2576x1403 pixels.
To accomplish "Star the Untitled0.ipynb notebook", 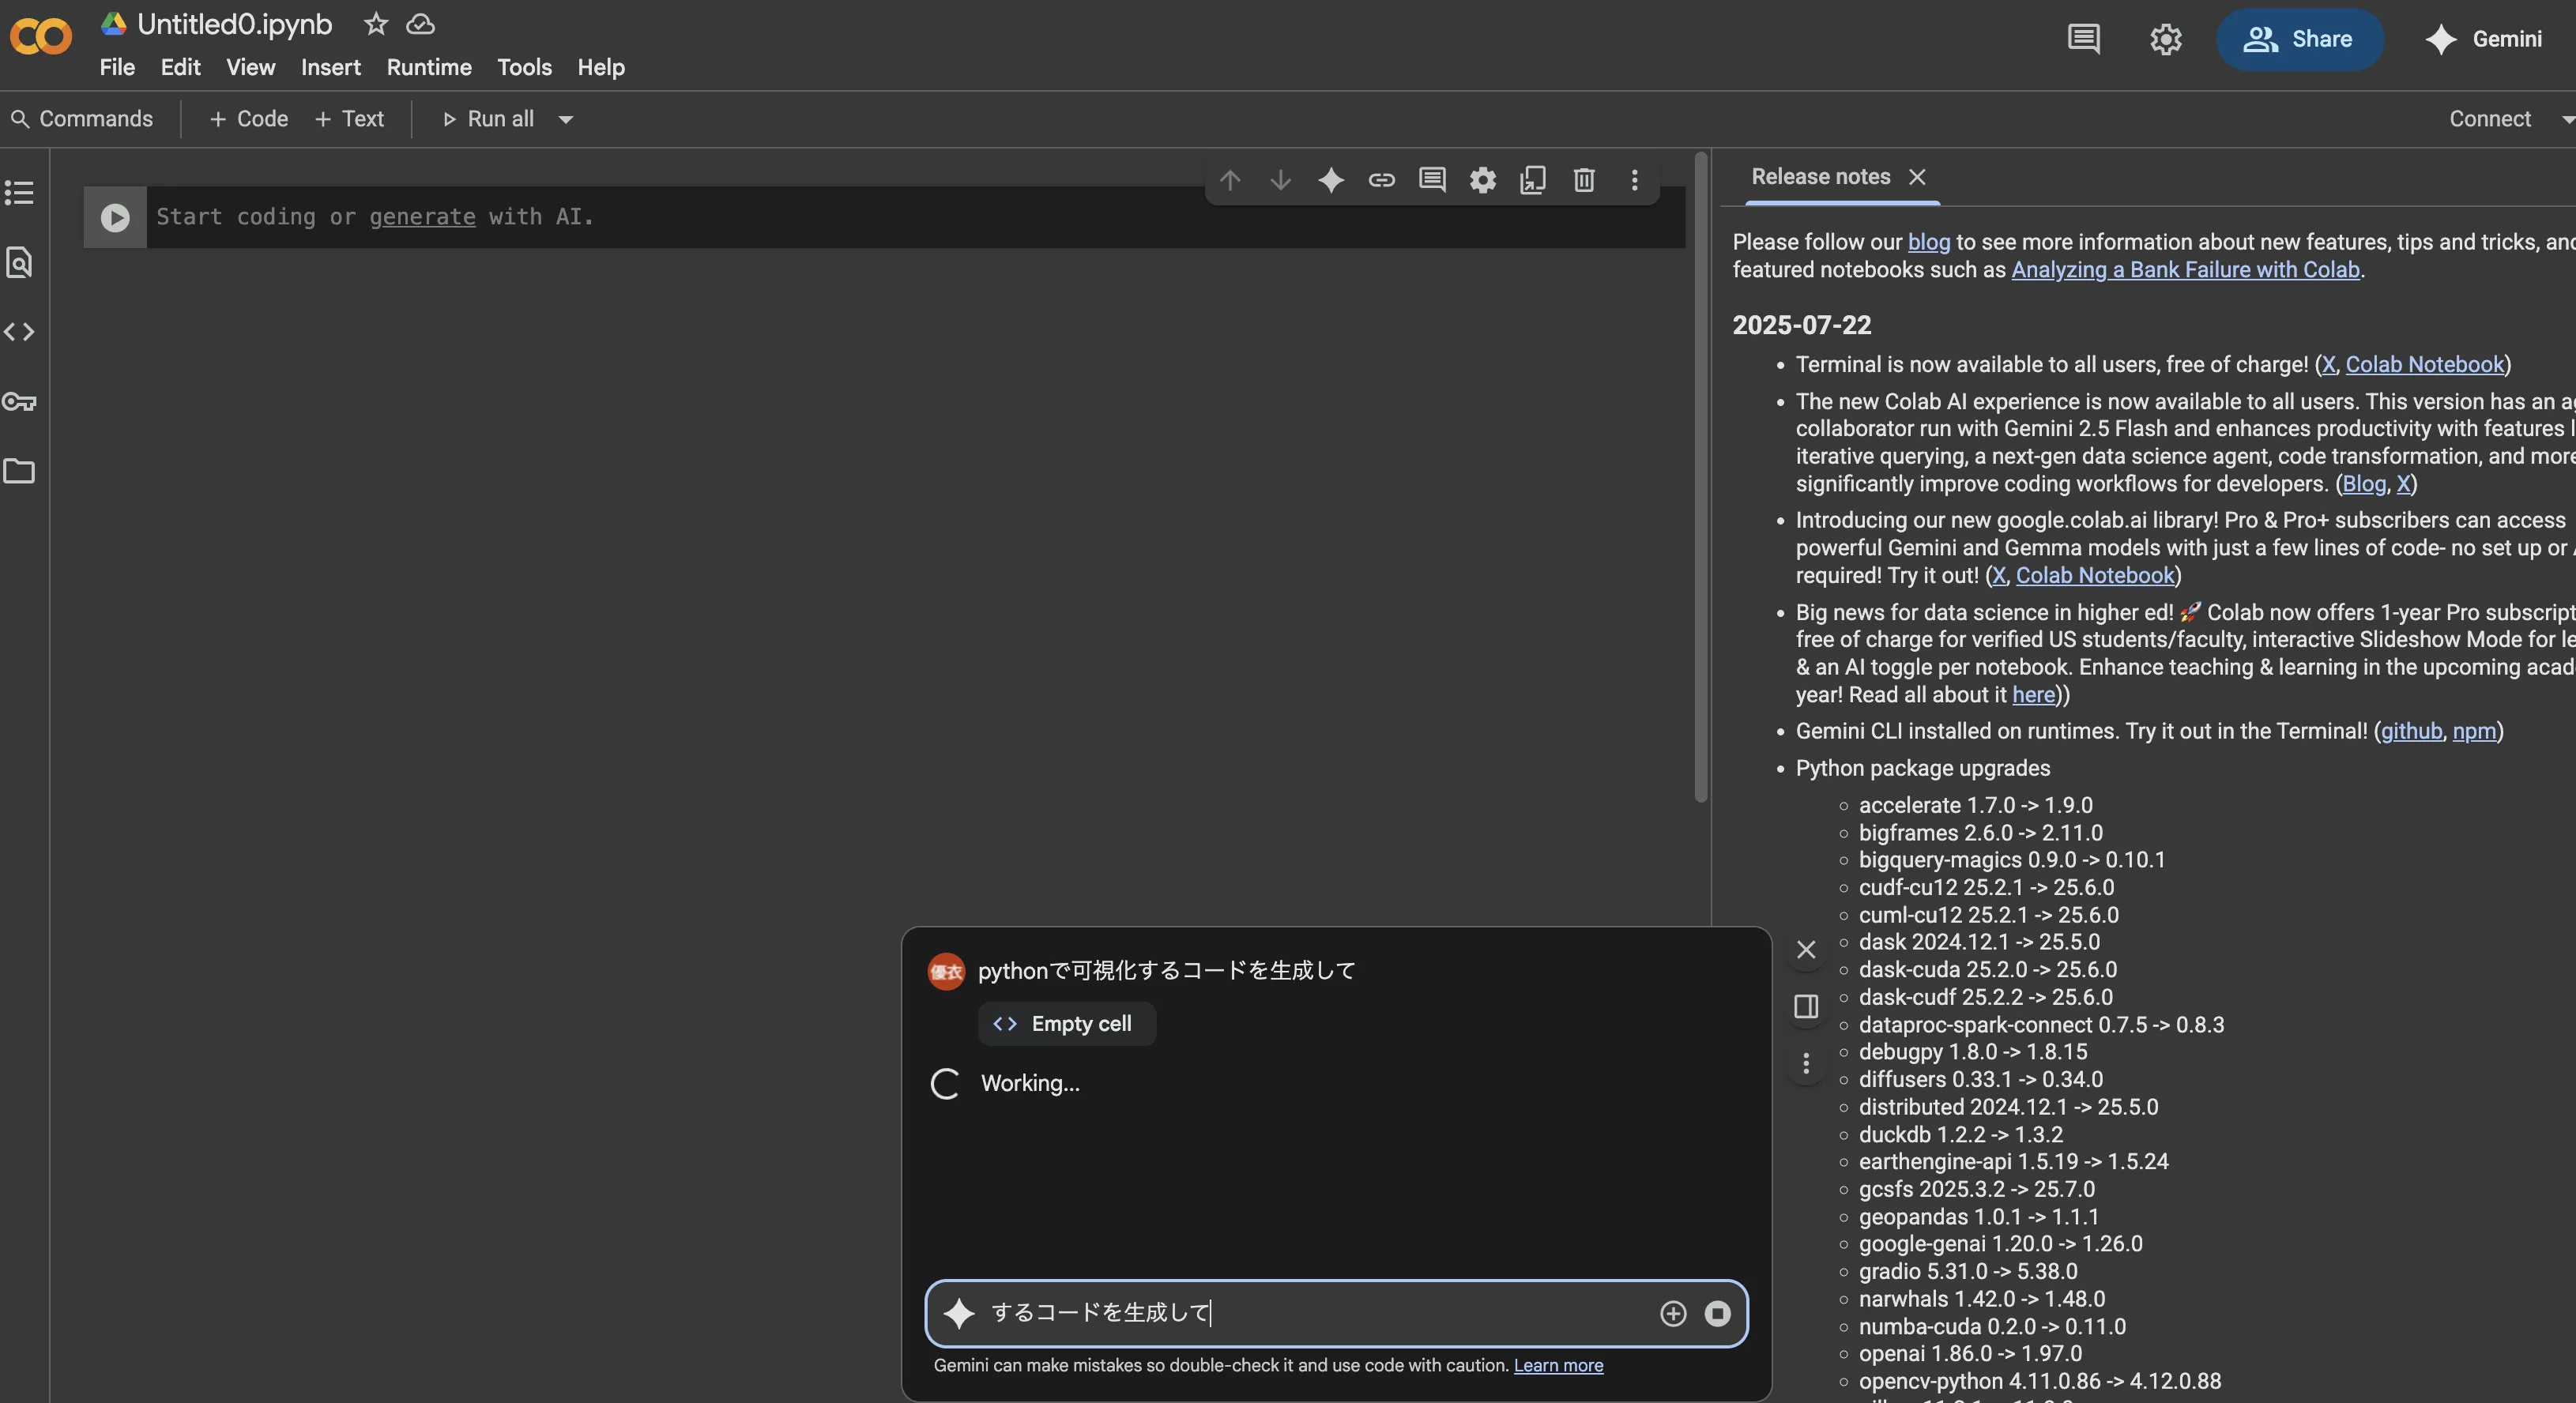I will (375, 24).
